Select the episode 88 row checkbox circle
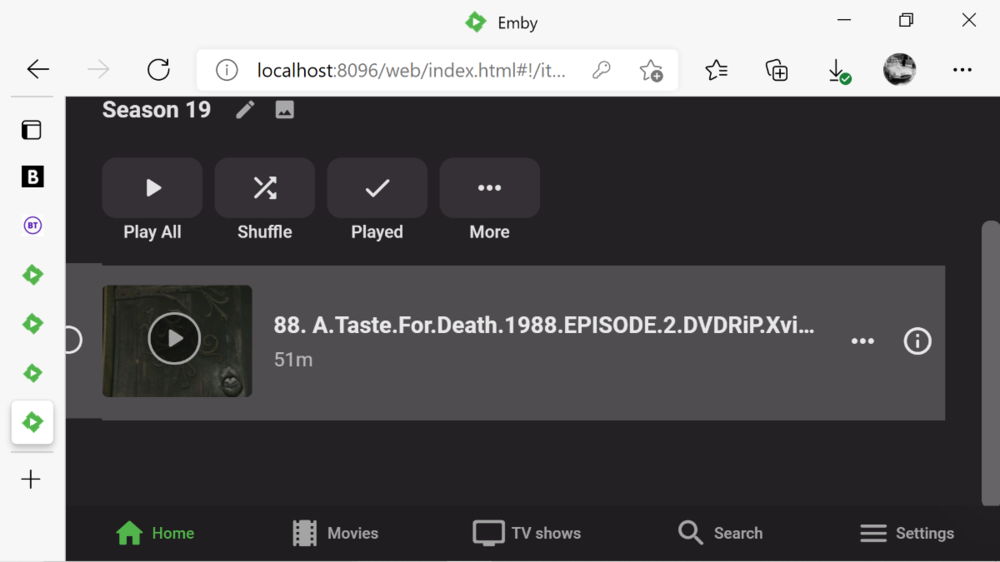1000x562 pixels. coord(72,340)
